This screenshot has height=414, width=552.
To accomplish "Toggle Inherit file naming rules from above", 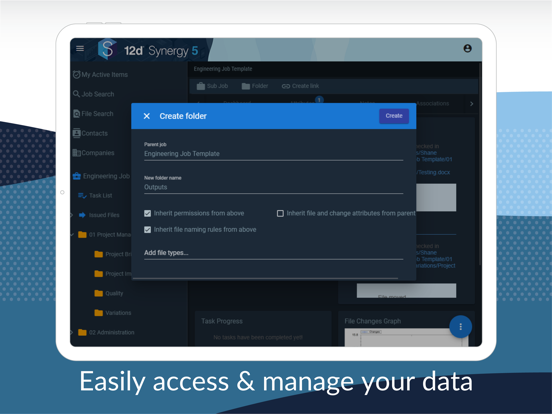I will [148, 230].
